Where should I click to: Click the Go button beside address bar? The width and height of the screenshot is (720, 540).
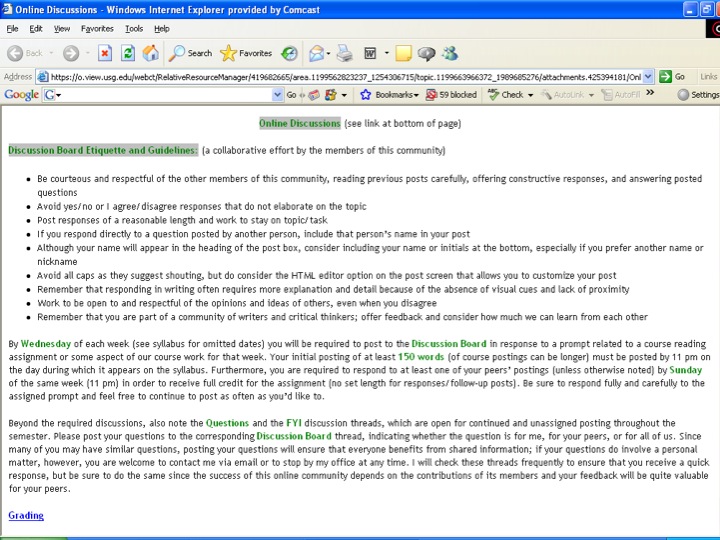(x=672, y=76)
